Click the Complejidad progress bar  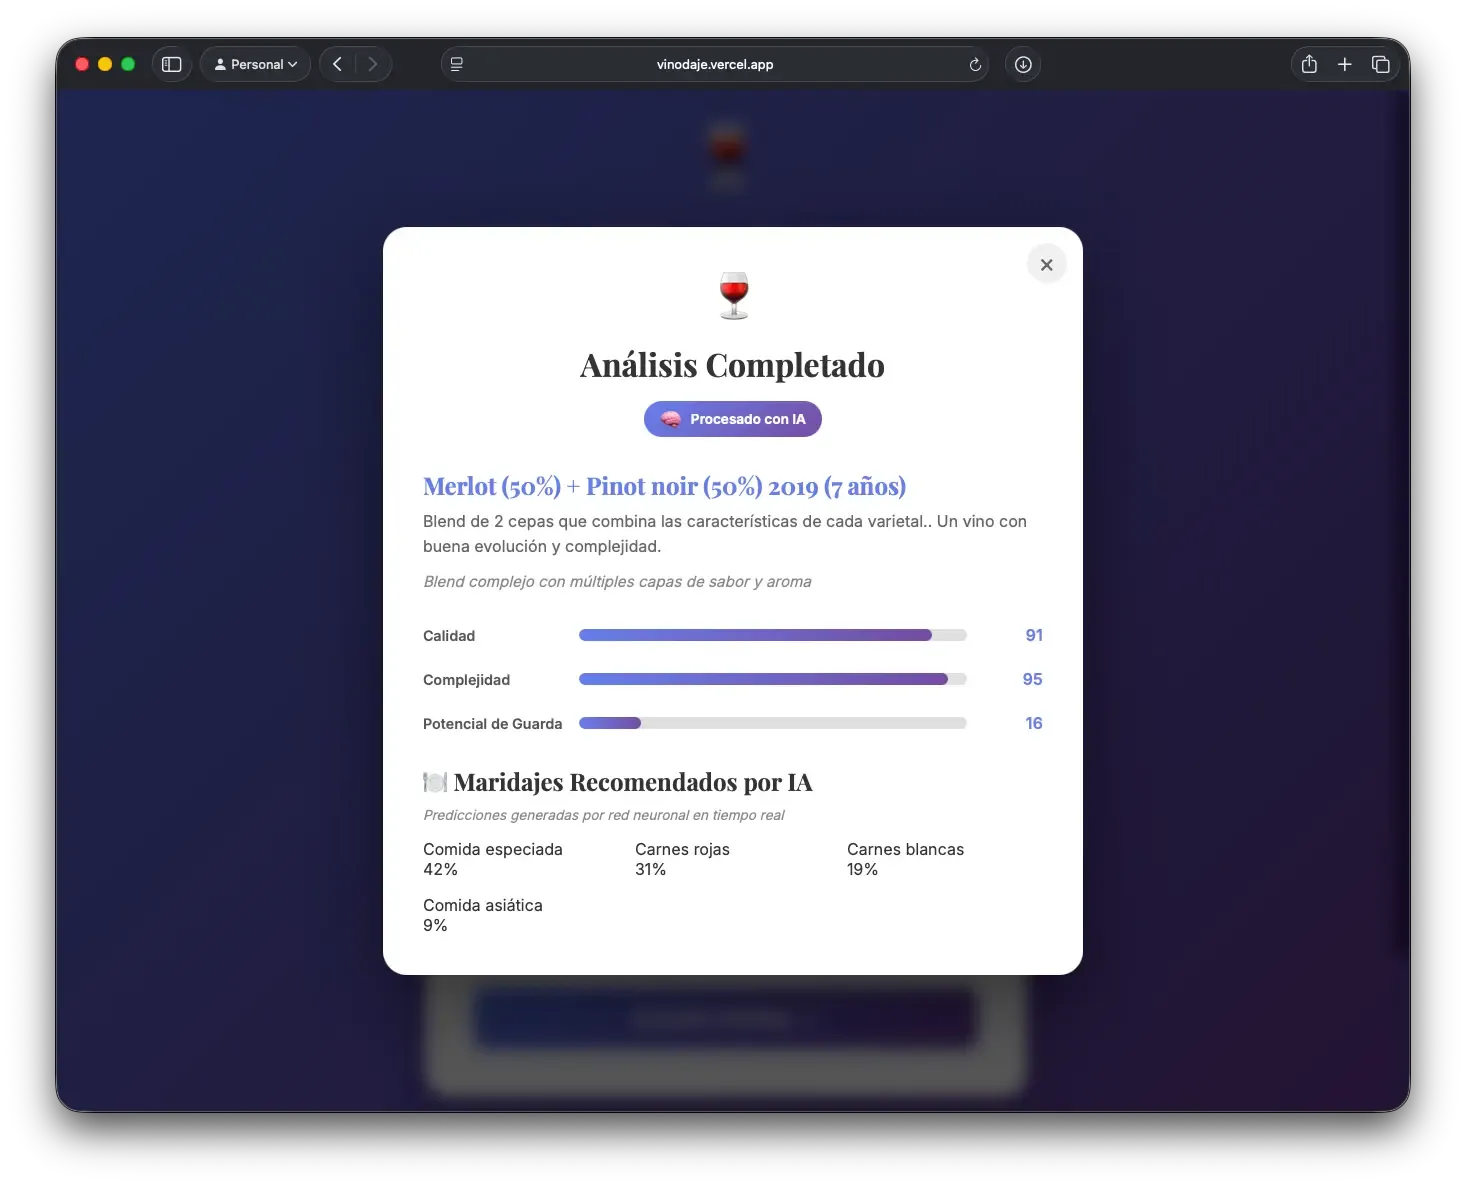pos(772,679)
